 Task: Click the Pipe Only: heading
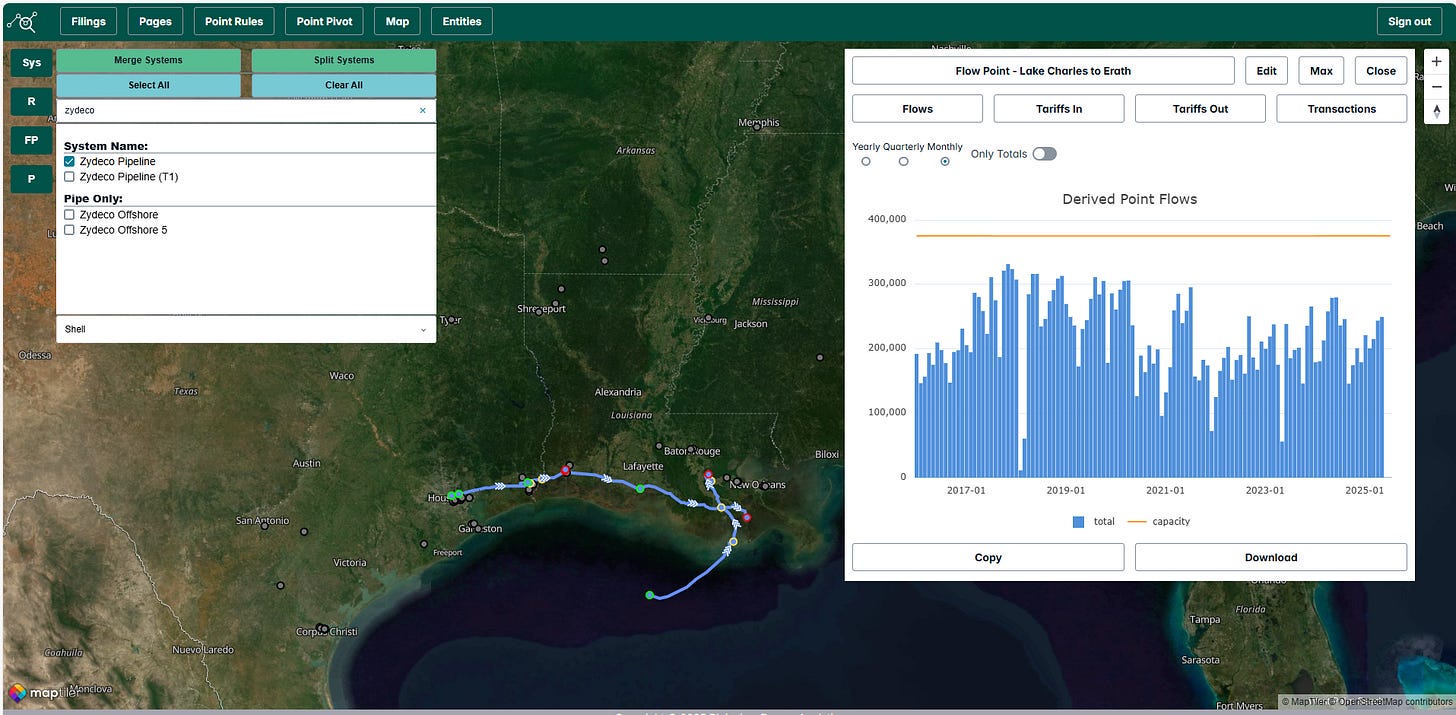93,199
